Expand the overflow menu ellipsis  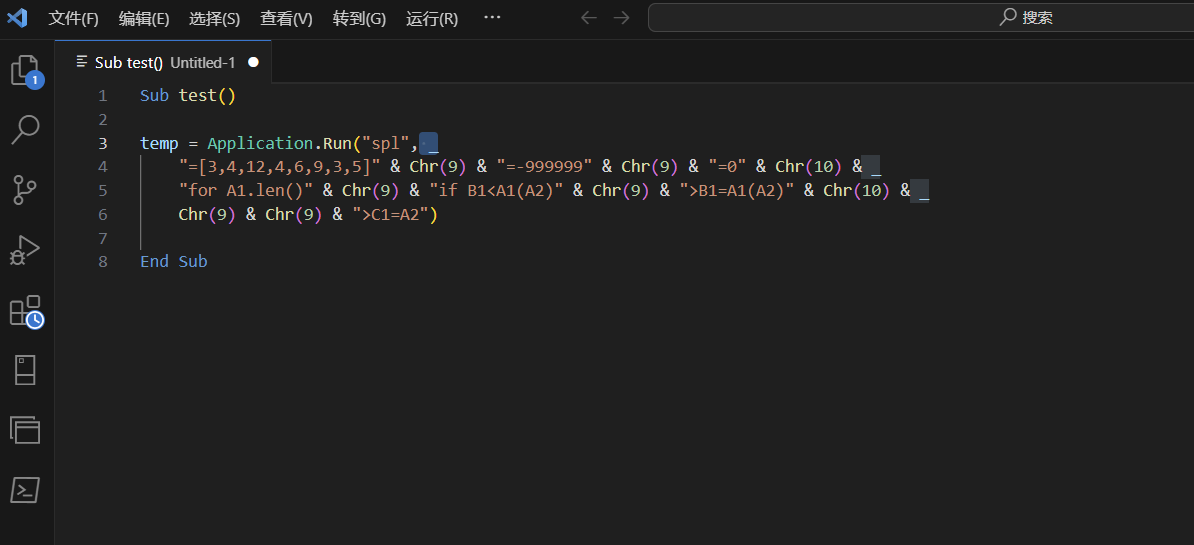(x=492, y=18)
